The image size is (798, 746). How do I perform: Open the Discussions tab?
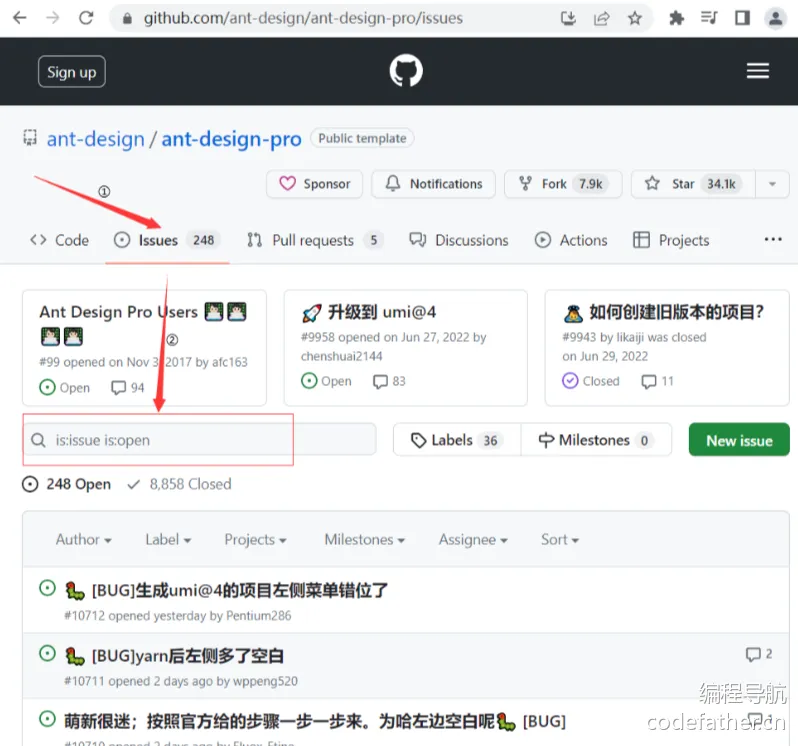pos(459,240)
